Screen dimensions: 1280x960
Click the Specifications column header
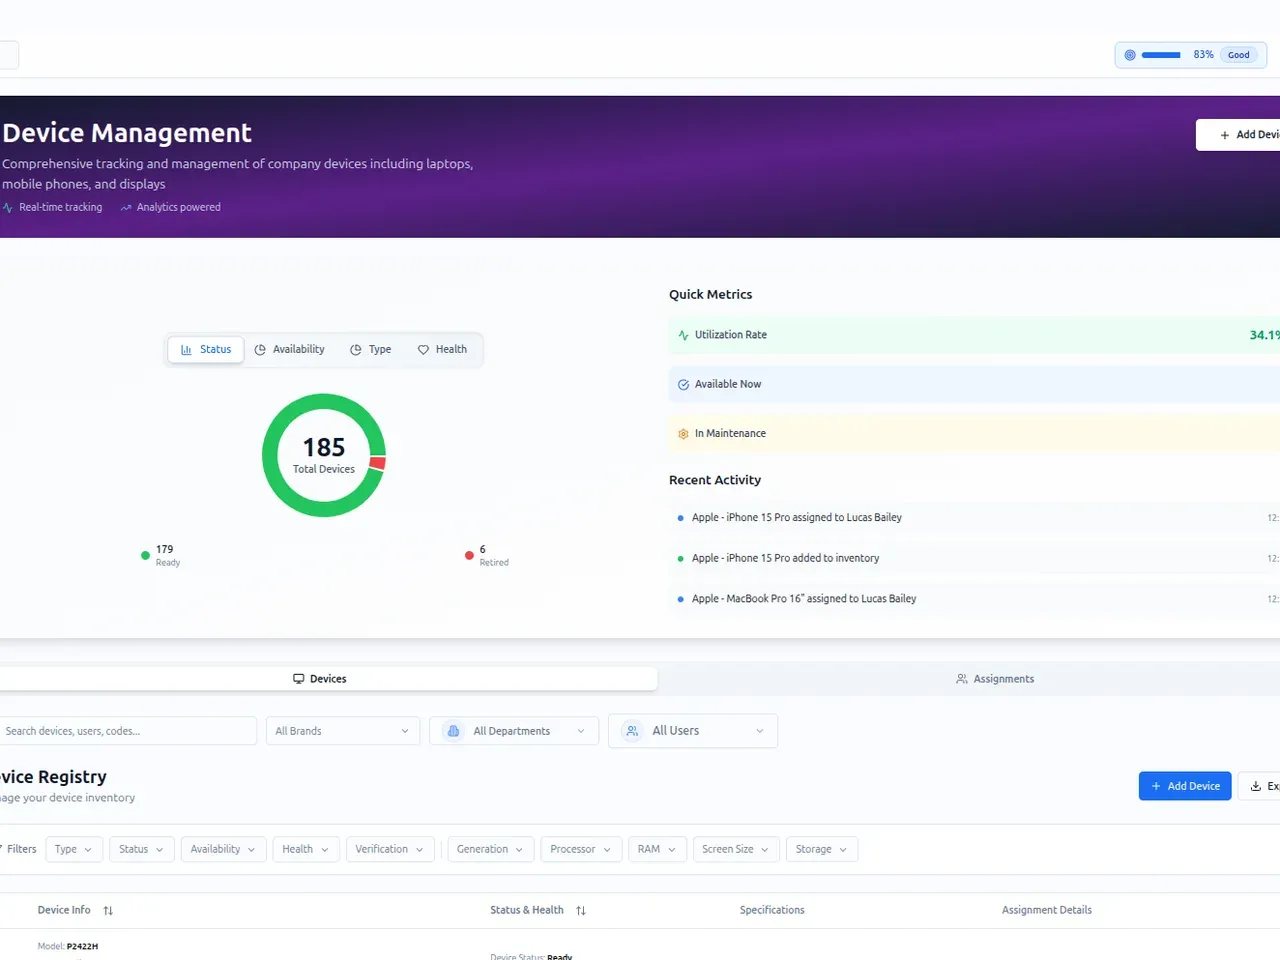pyautogui.click(x=772, y=911)
